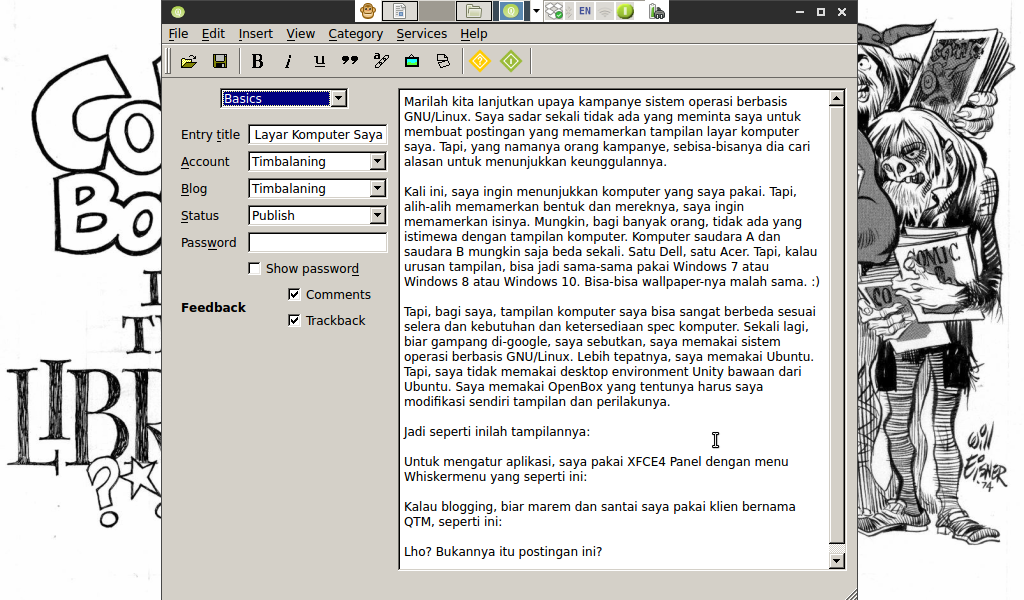Click the line "Jadi seperti inilah tampilannya:"

coord(496,432)
